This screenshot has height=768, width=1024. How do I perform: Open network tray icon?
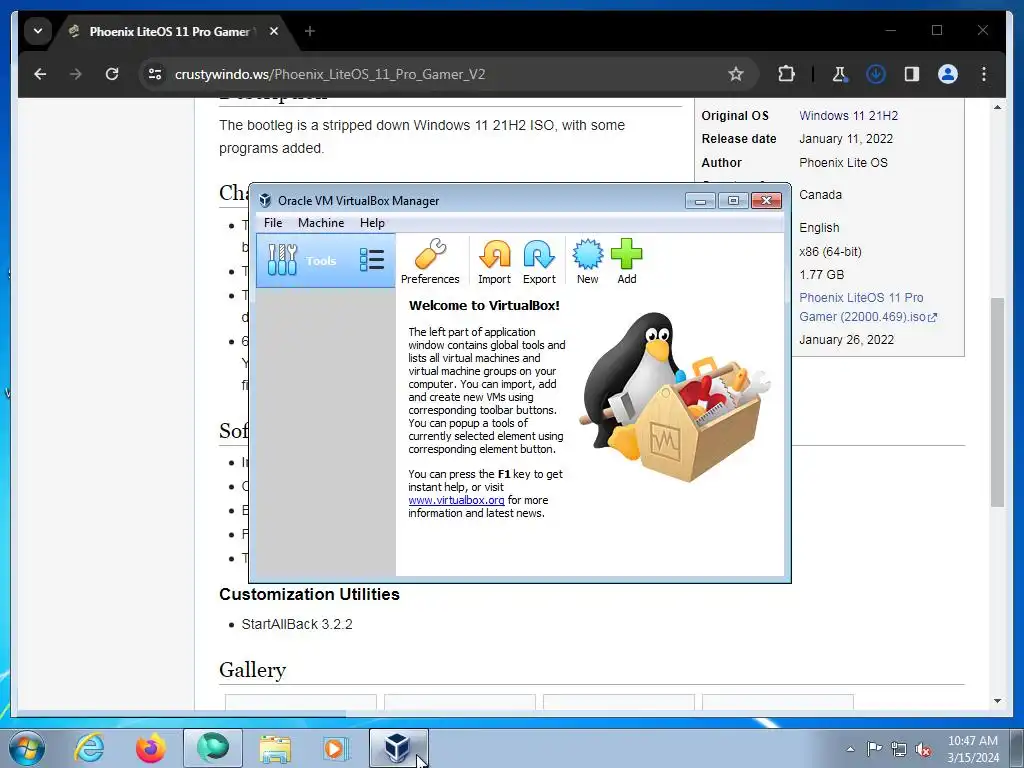pyautogui.click(x=899, y=749)
